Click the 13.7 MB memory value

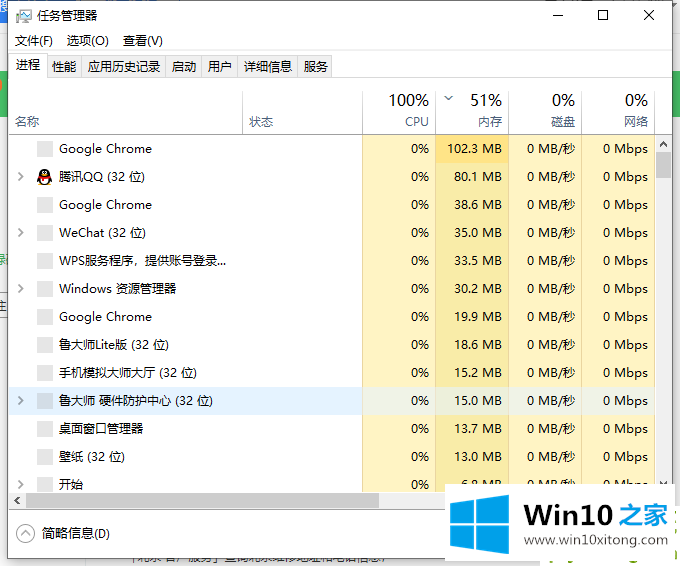(x=477, y=429)
